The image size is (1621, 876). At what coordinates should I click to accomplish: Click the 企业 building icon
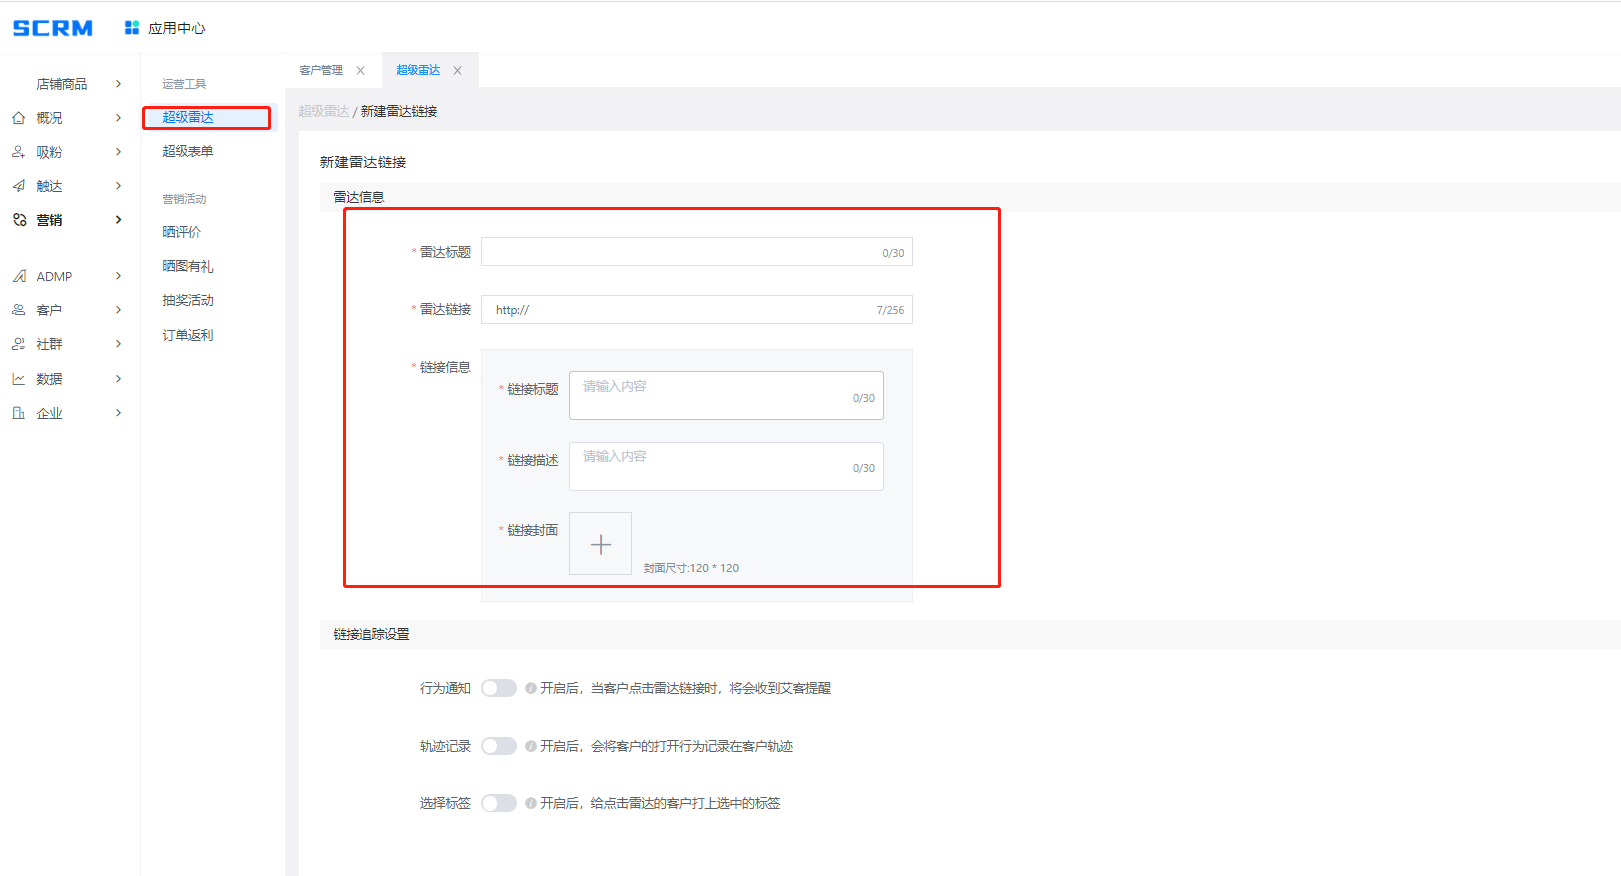point(19,413)
